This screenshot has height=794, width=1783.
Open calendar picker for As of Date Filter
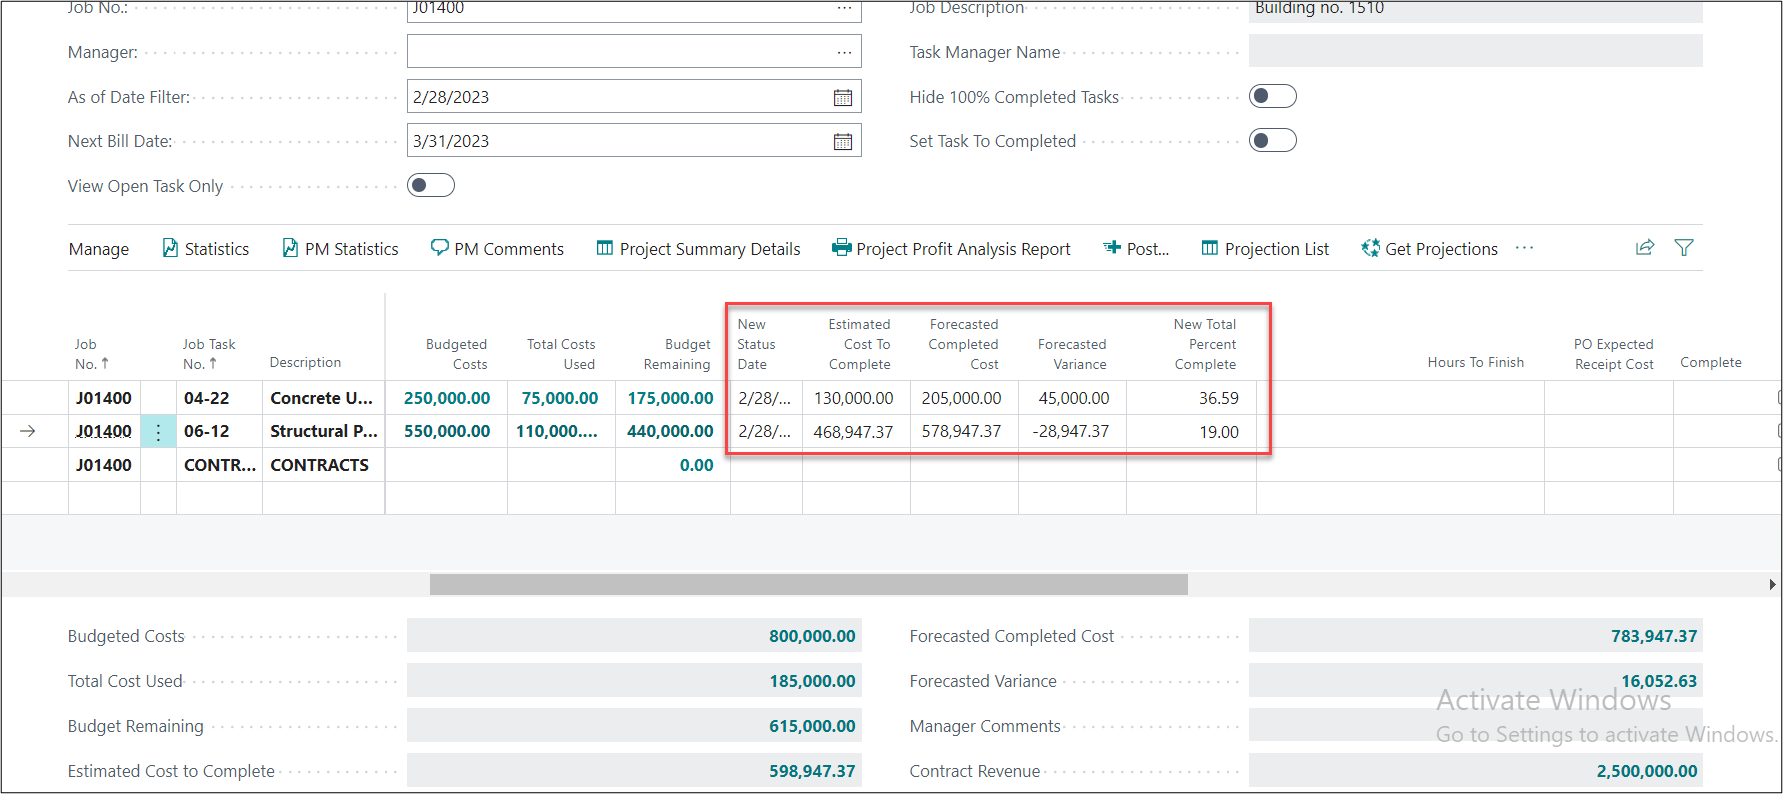(x=843, y=97)
